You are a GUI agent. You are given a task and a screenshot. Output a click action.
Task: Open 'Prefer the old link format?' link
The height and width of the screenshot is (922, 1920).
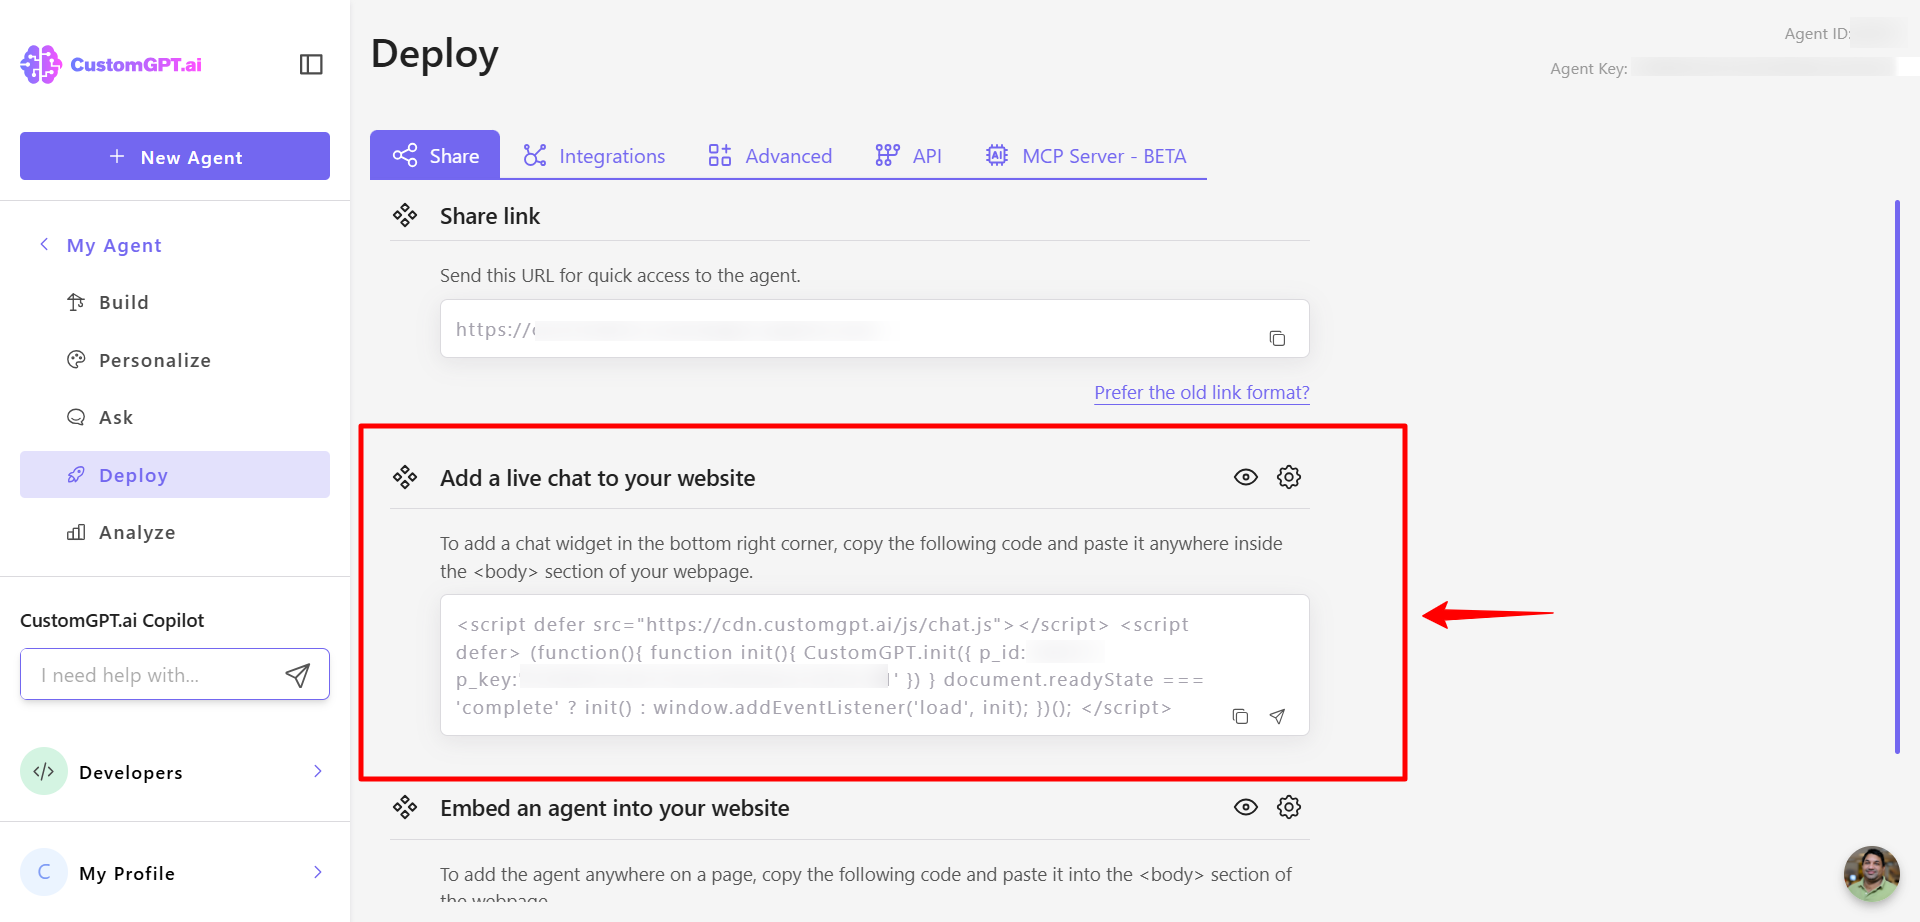pos(1201,392)
